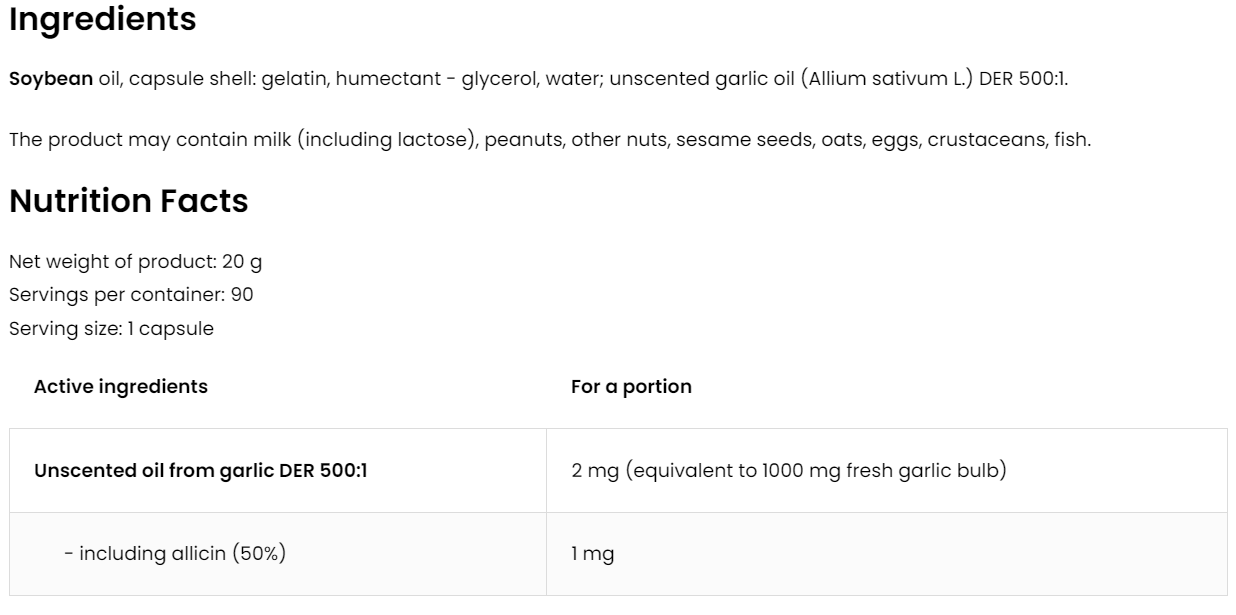Click the Unscented oil from garlic table cell

pyautogui.click(x=201, y=470)
